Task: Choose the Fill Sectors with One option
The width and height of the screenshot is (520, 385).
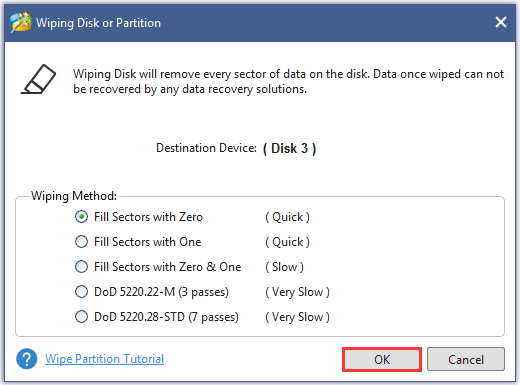Action: click(x=81, y=242)
